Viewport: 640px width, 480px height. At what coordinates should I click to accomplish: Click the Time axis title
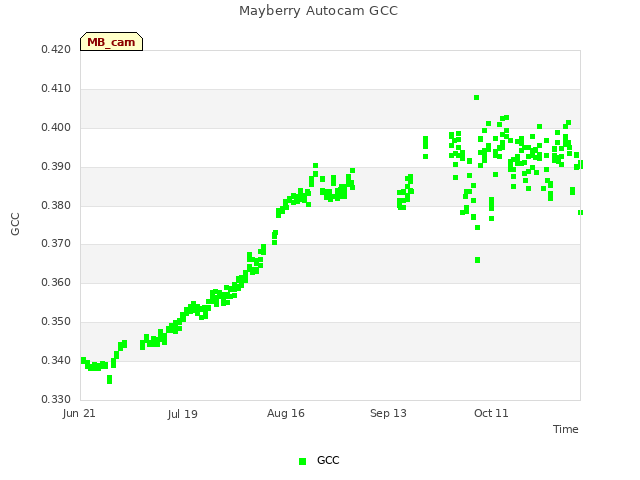tap(565, 429)
